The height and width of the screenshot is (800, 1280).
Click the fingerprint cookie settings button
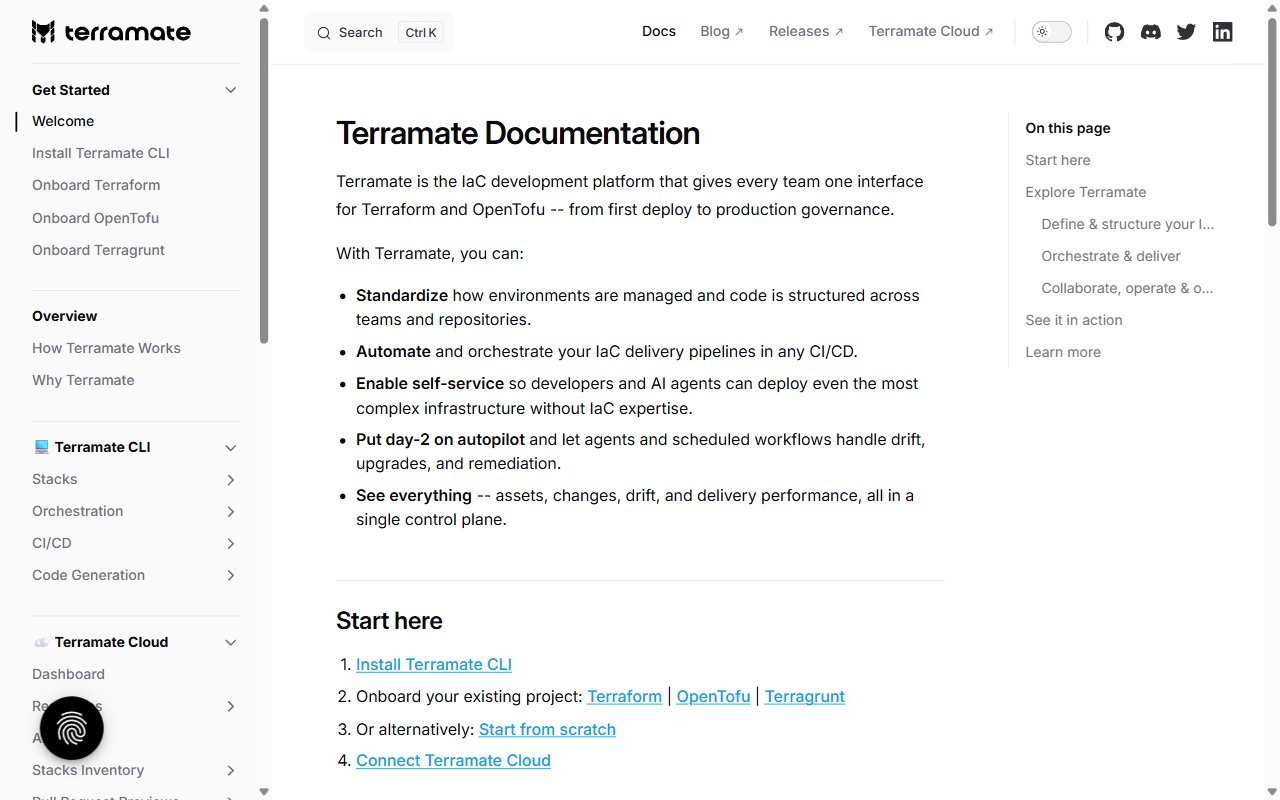point(72,728)
